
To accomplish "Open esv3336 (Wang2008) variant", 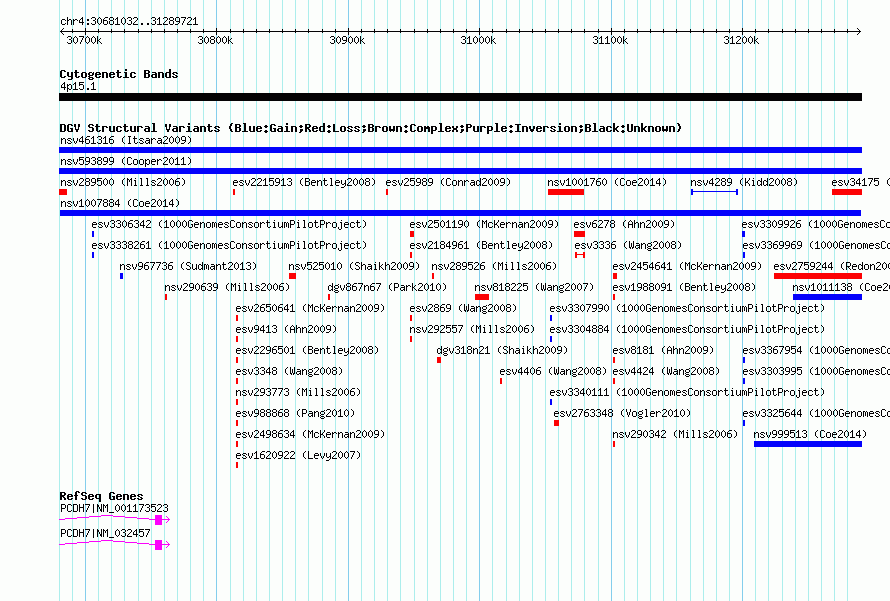I will pyautogui.click(x=628, y=245).
